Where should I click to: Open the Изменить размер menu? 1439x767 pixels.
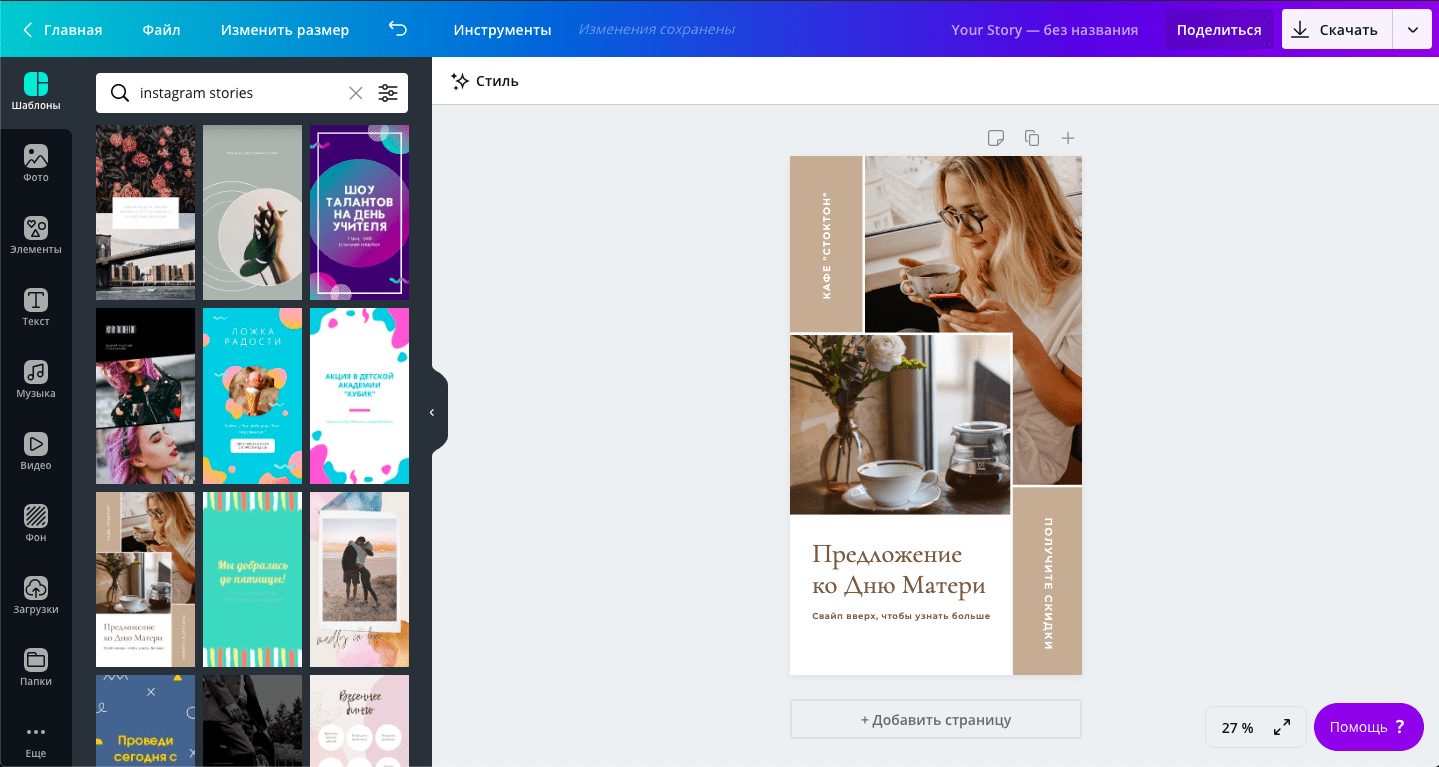[x=285, y=30]
